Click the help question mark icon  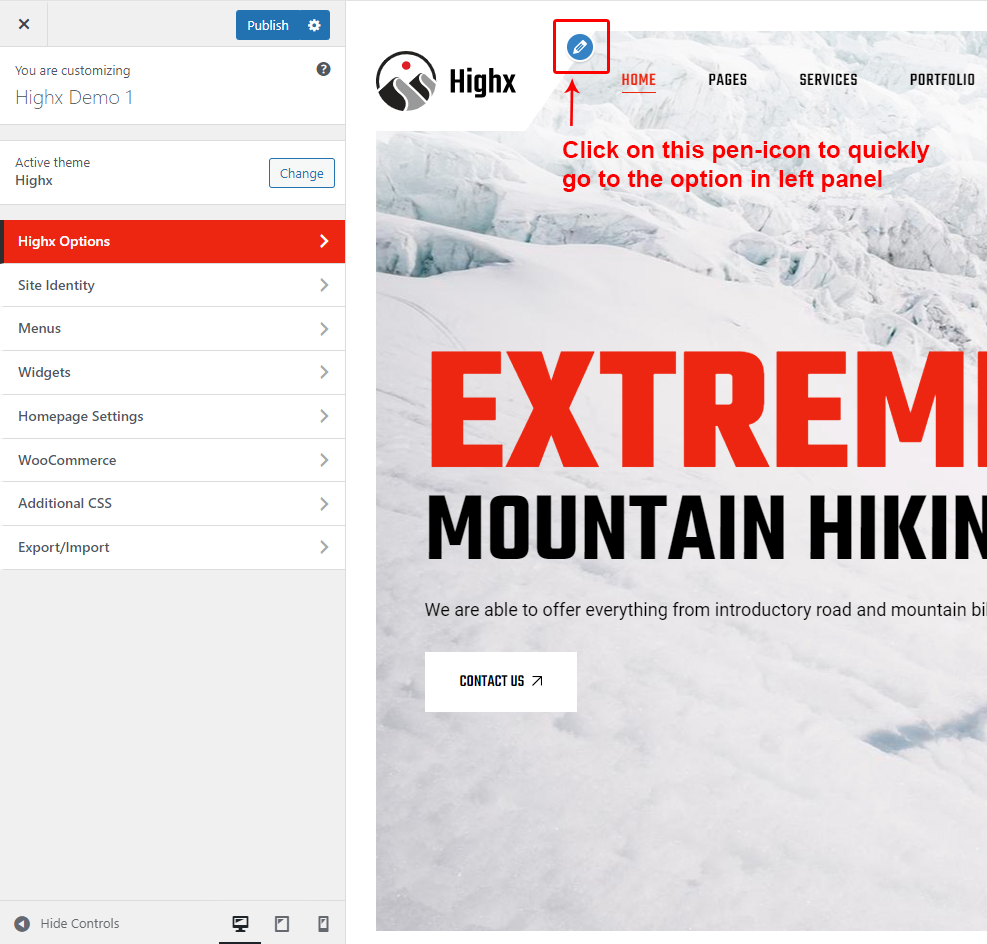click(x=323, y=69)
